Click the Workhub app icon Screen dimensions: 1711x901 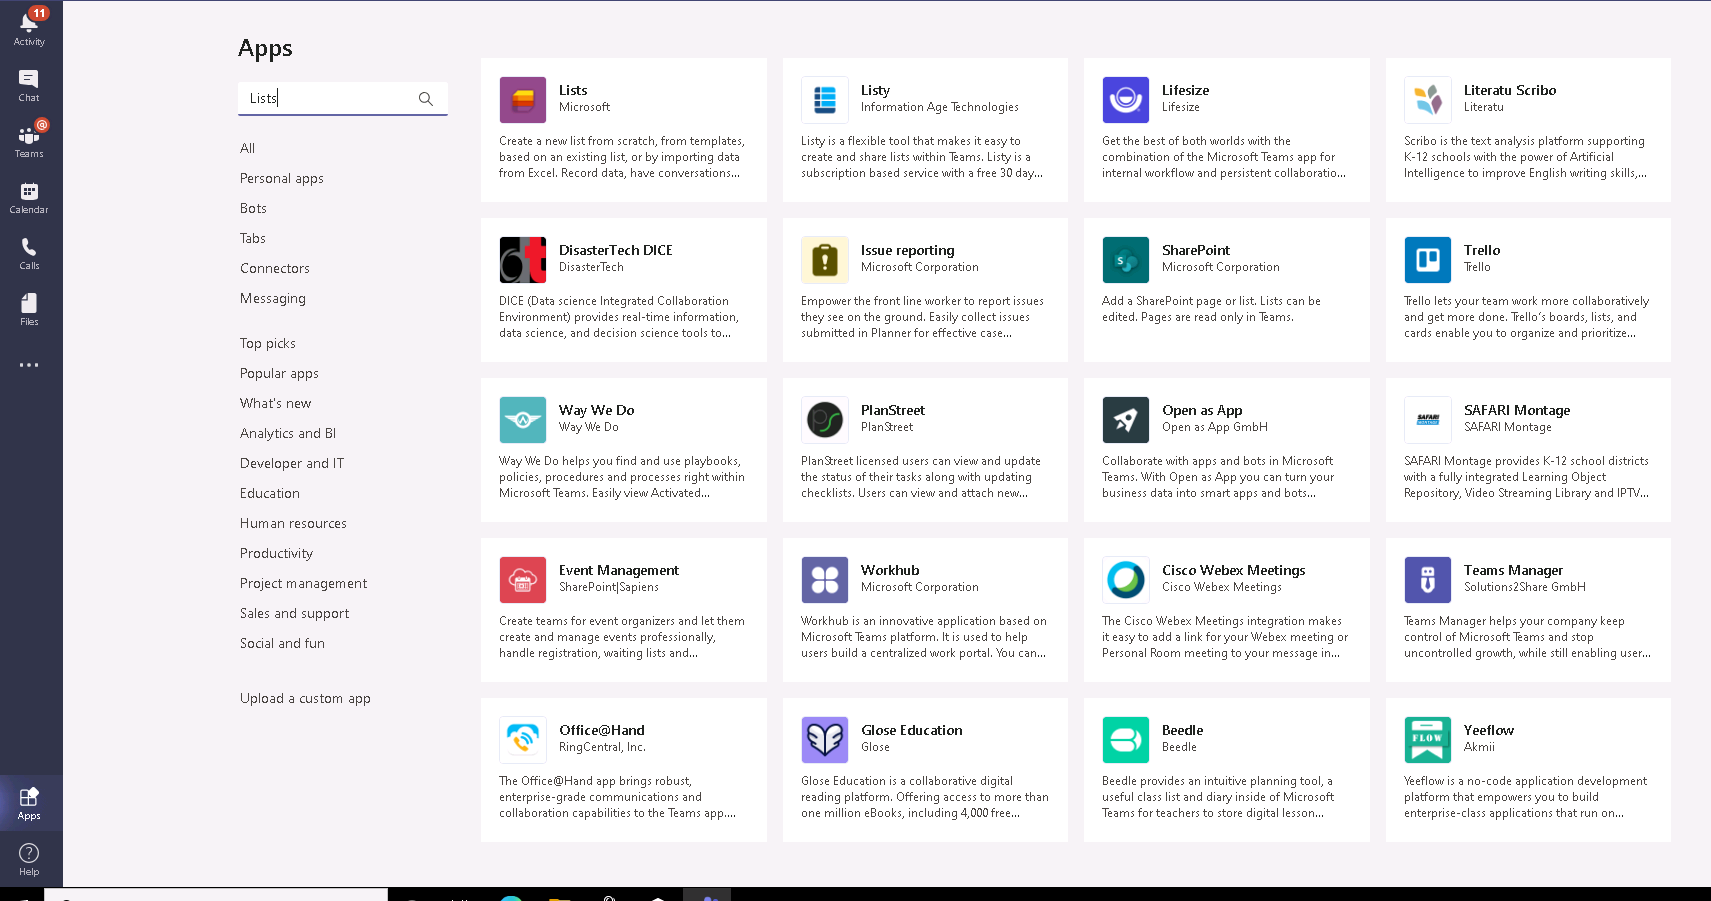pos(825,580)
